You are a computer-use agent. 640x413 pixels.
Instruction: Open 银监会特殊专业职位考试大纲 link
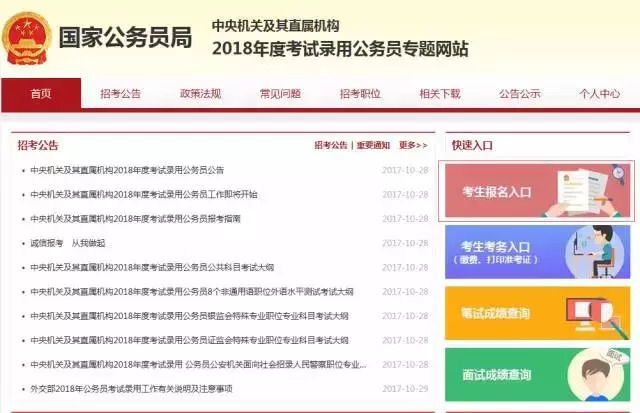point(189,316)
